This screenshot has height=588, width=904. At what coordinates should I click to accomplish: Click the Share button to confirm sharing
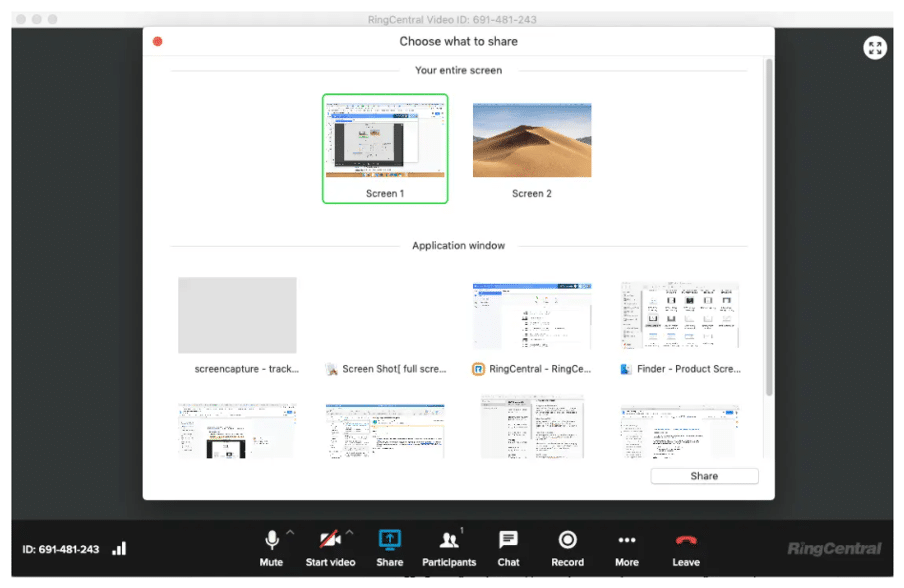(703, 476)
